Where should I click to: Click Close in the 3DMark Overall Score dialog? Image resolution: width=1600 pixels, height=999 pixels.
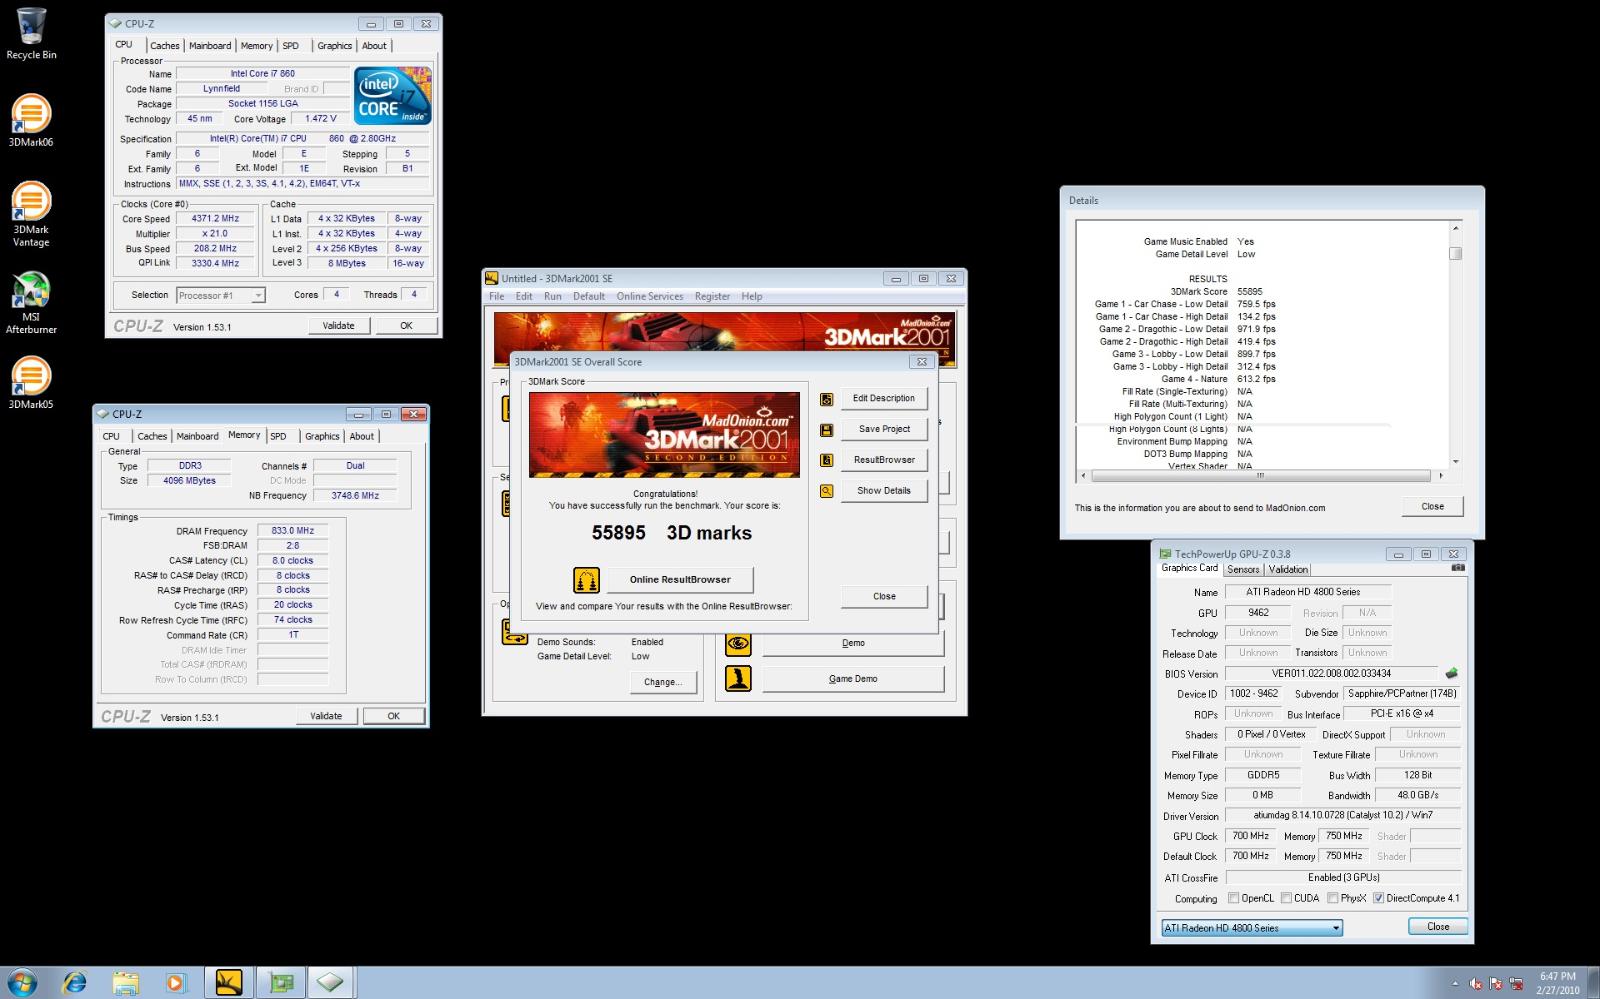(884, 596)
